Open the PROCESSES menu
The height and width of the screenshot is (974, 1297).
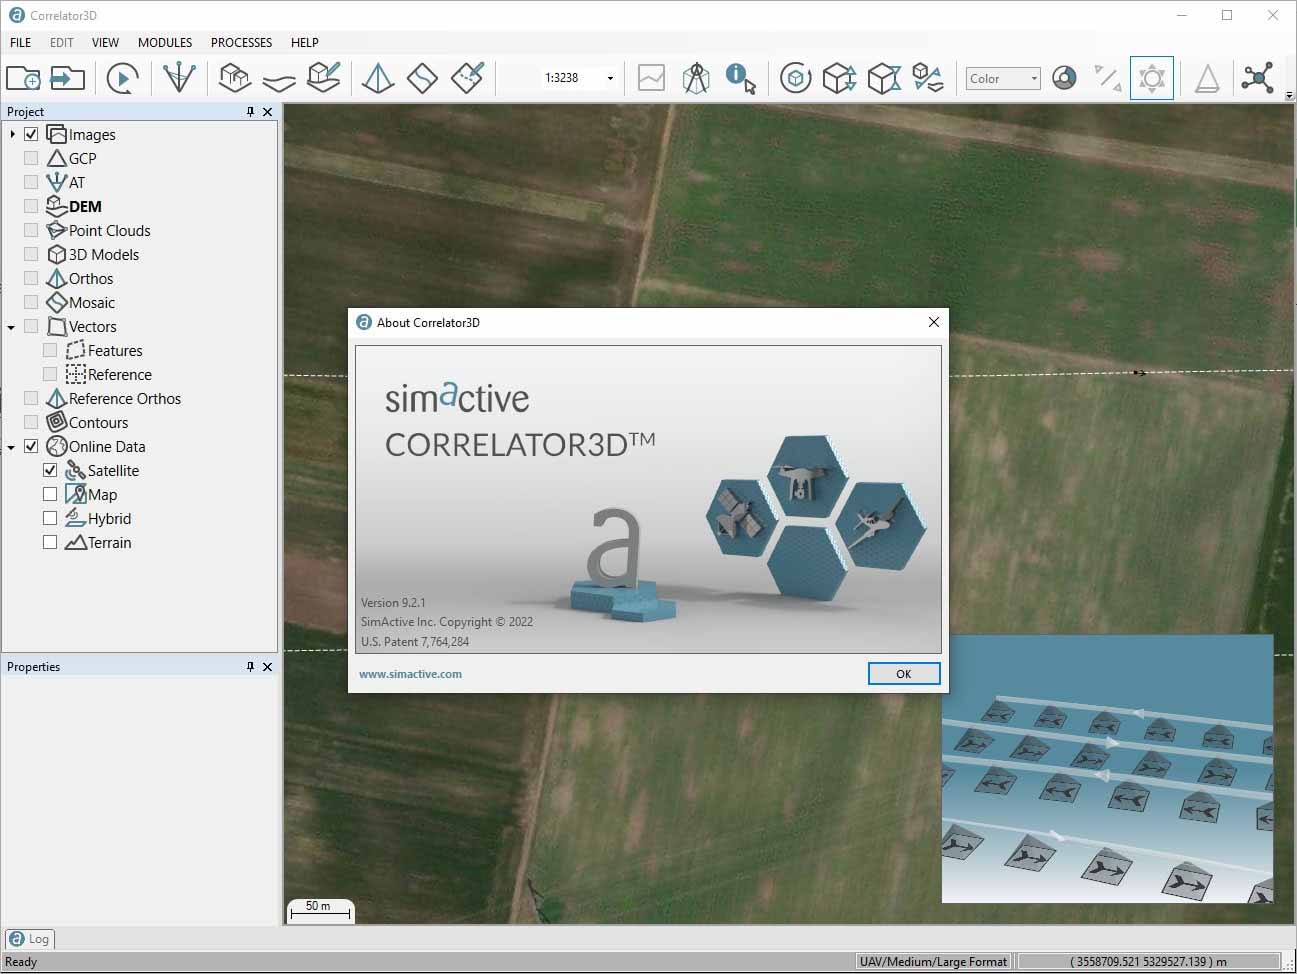241,43
